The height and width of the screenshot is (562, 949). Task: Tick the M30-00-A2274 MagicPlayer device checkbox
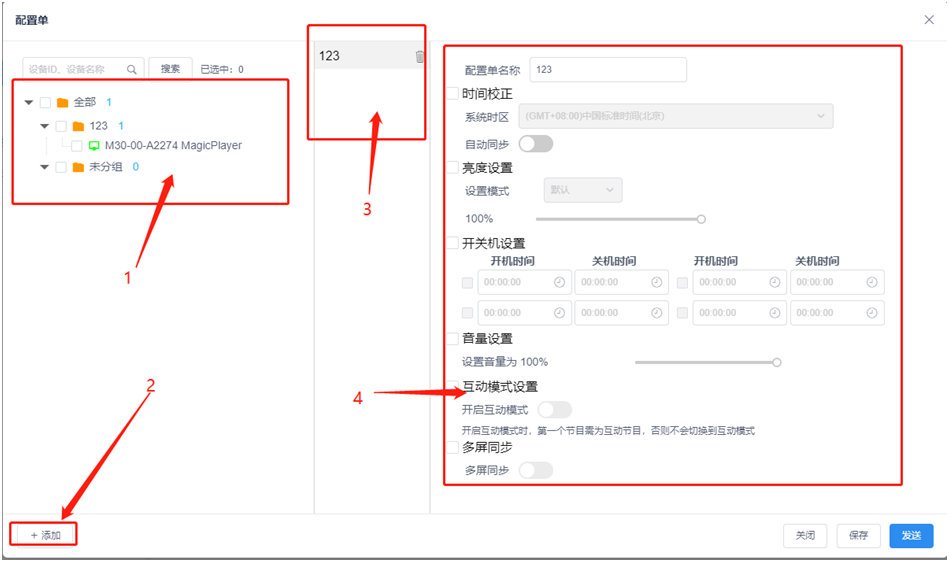[77, 146]
